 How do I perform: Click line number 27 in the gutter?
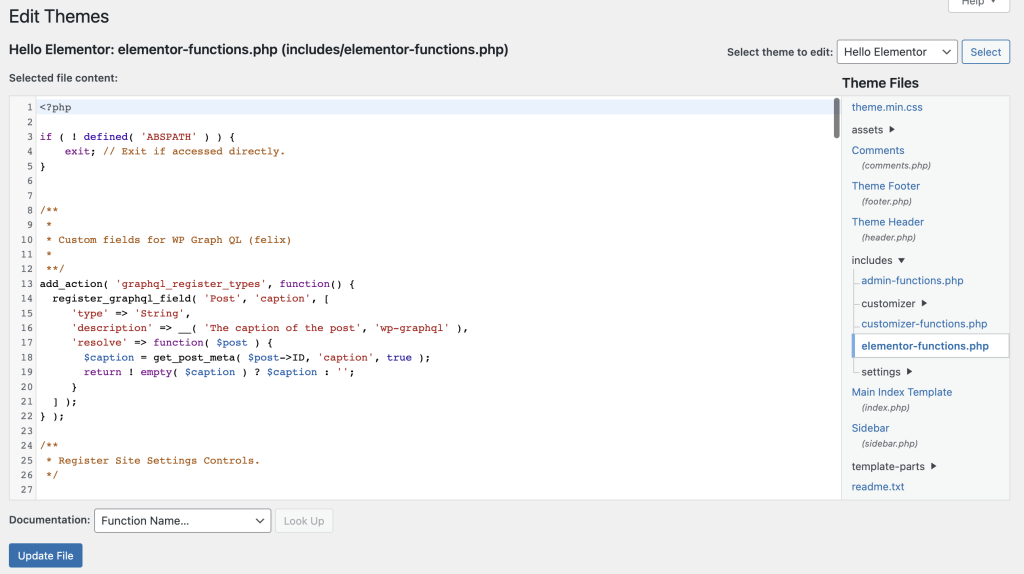pos(26,489)
